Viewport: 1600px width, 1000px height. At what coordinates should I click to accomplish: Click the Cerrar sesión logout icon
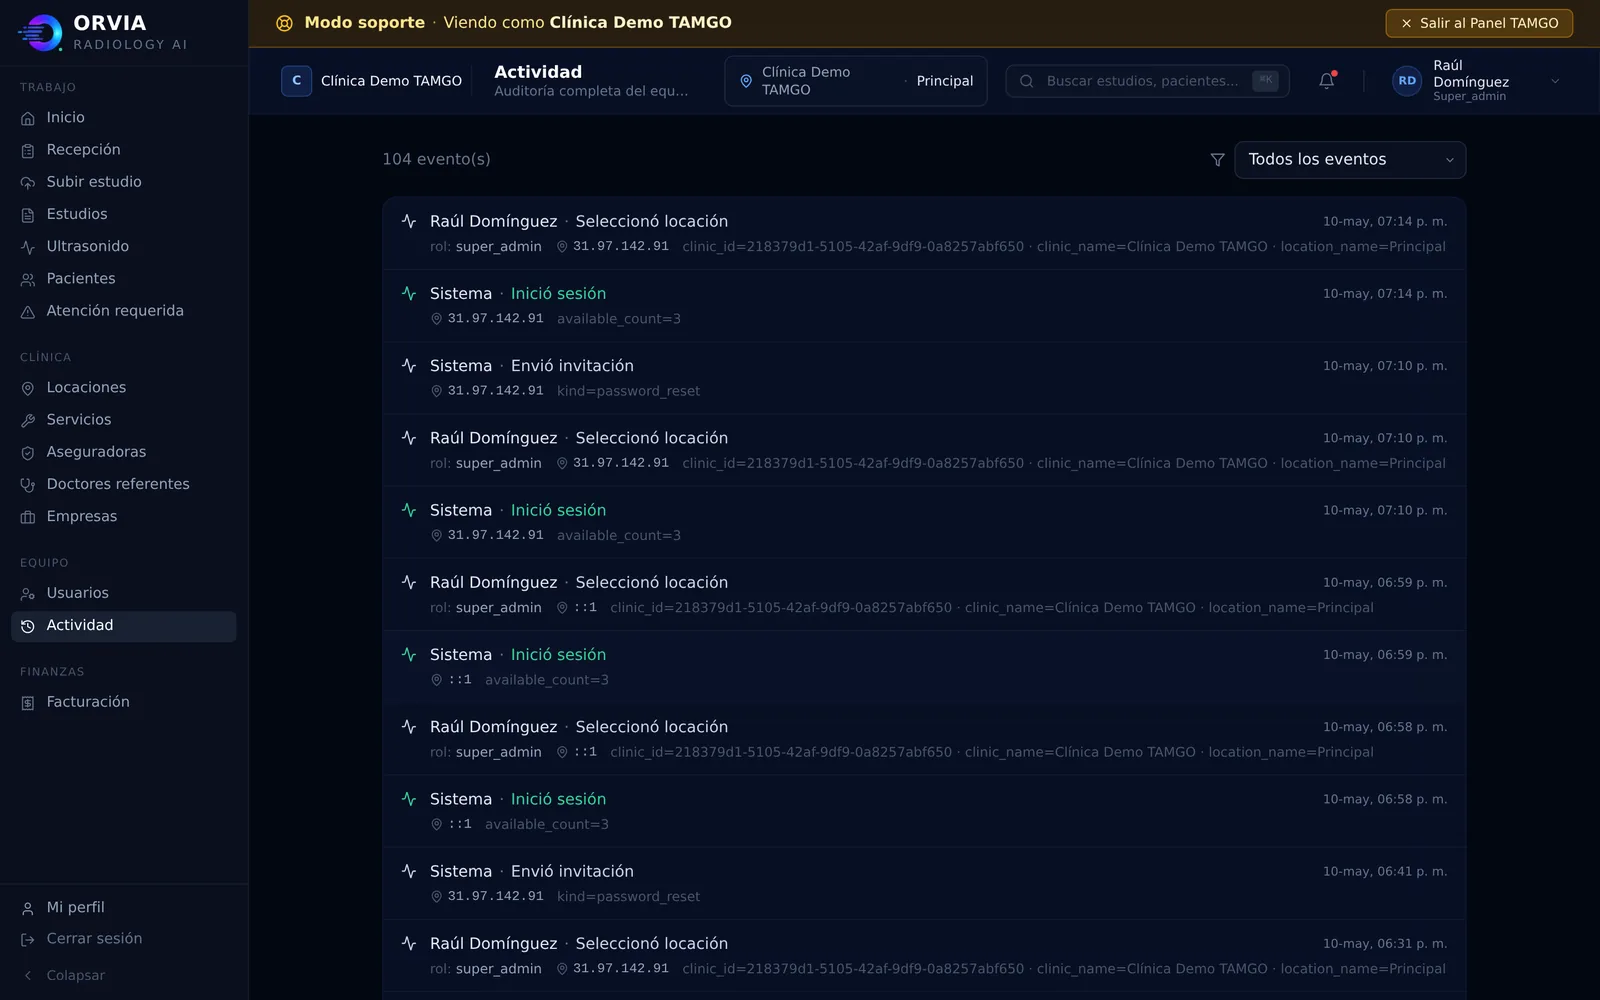(x=28, y=940)
